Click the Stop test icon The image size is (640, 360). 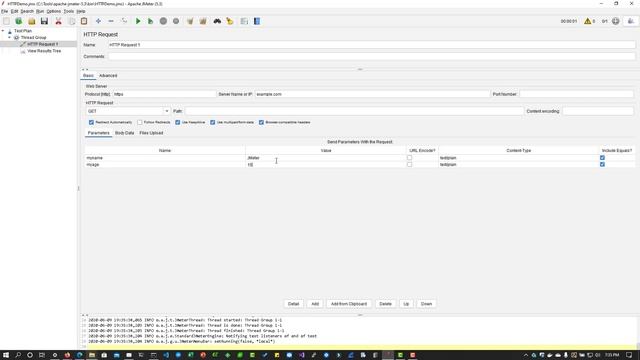pos(163,21)
